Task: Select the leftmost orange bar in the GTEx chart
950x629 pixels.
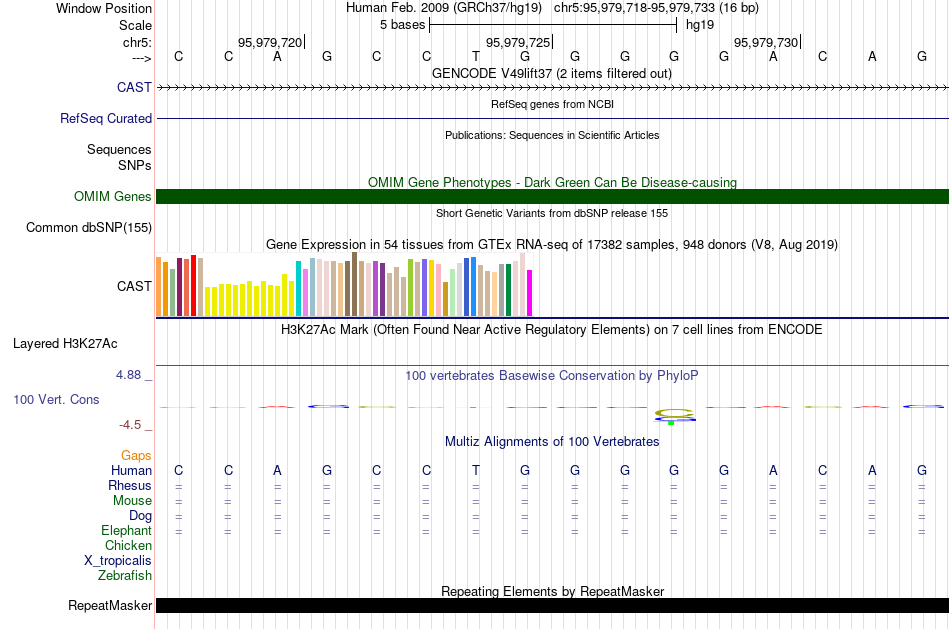Action: pyautogui.click(x=159, y=286)
